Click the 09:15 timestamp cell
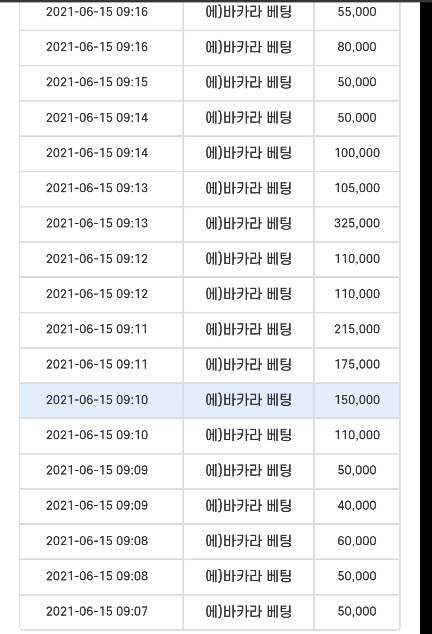The height and width of the screenshot is (634, 432). click(x=101, y=82)
